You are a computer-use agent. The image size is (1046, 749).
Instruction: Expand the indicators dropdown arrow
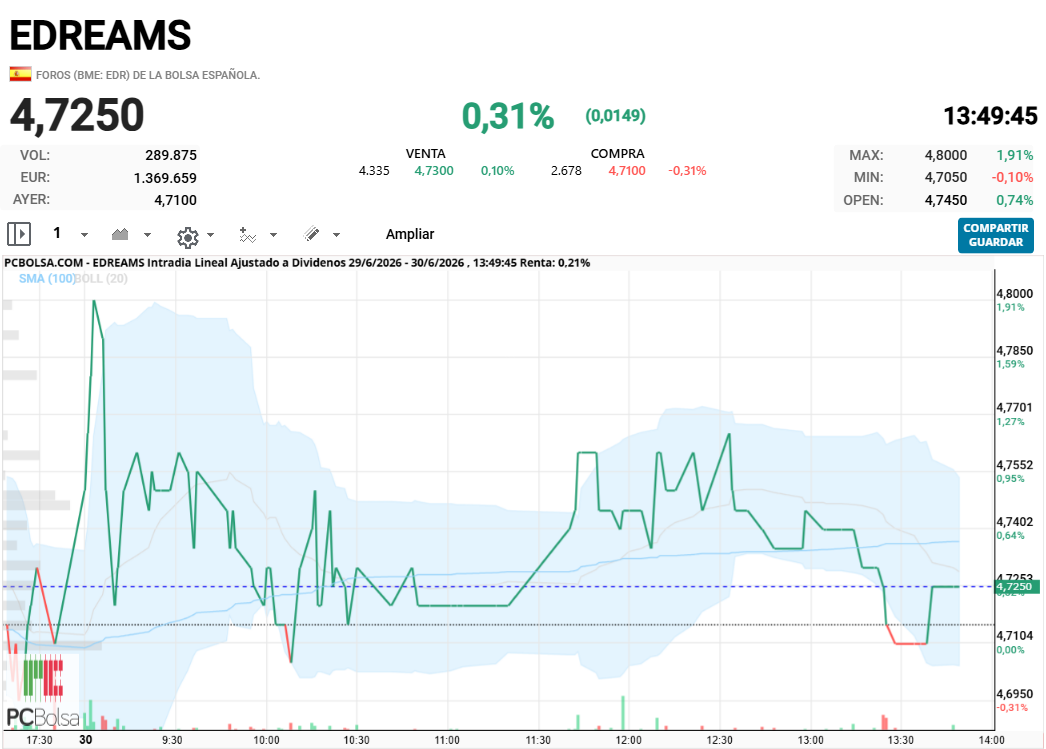coord(274,235)
